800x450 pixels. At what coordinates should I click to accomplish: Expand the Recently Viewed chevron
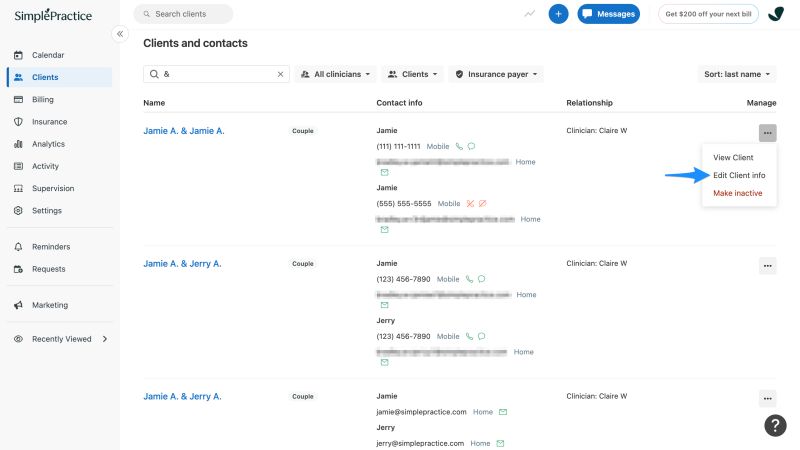(x=105, y=339)
